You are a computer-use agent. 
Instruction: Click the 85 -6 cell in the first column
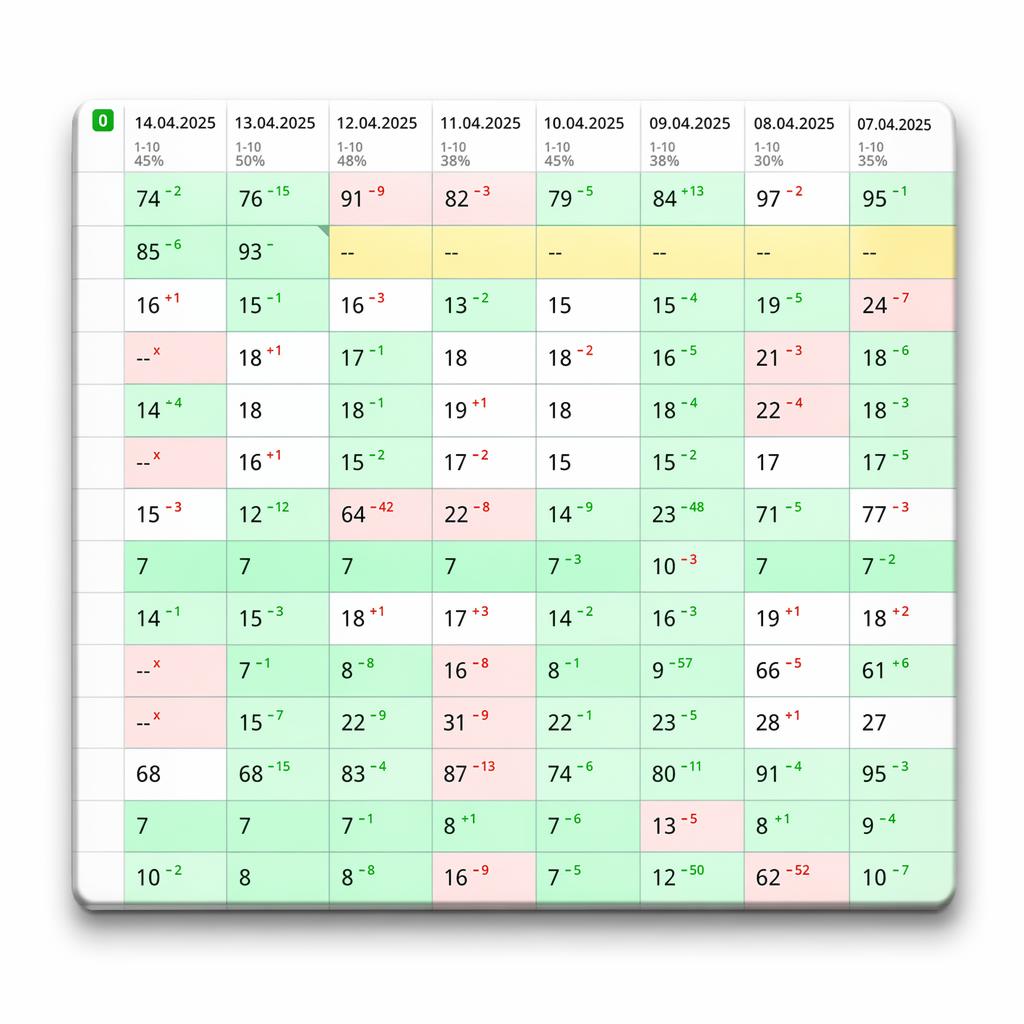[x=175, y=253]
